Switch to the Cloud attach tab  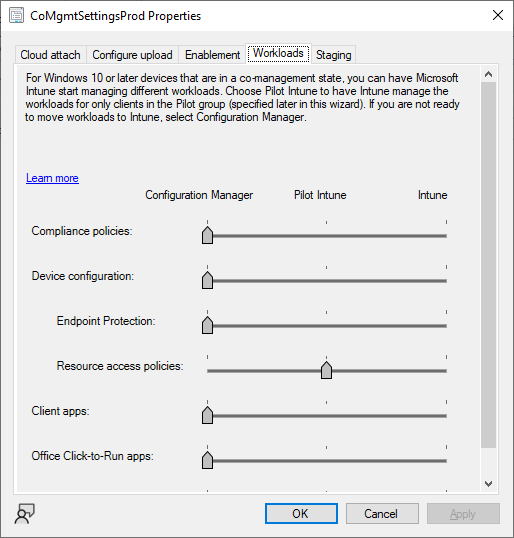(x=50, y=55)
